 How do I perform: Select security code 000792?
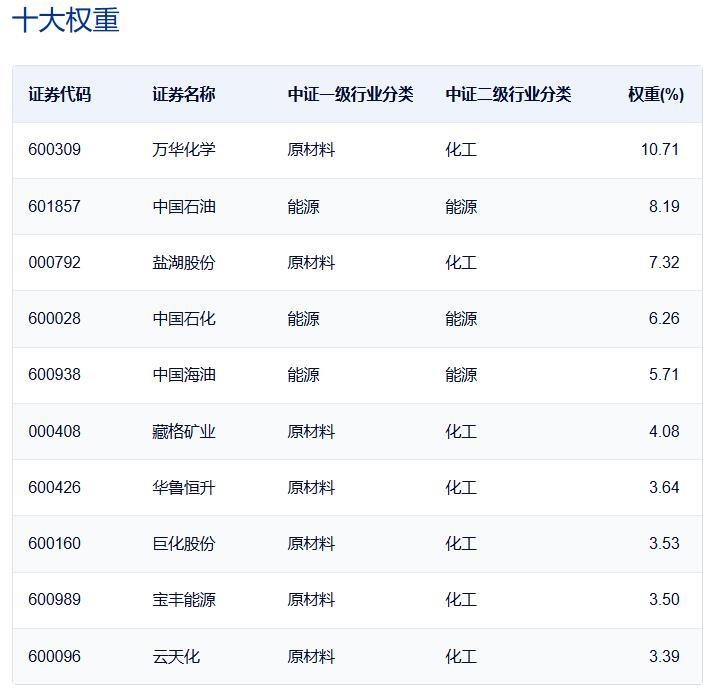pyautogui.click(x=54, y=262)
